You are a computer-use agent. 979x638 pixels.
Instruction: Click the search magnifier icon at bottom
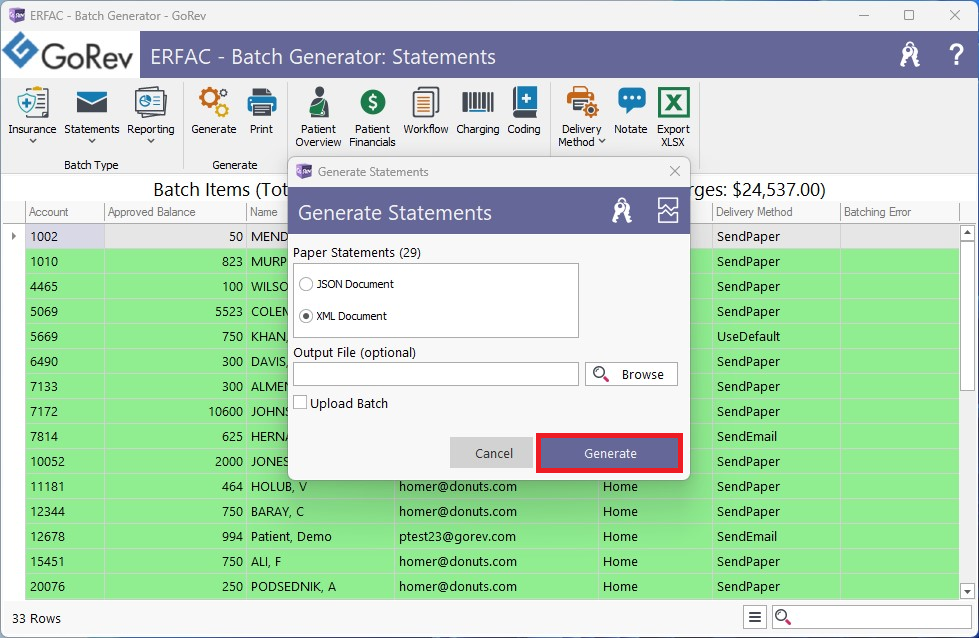point(783,618)
